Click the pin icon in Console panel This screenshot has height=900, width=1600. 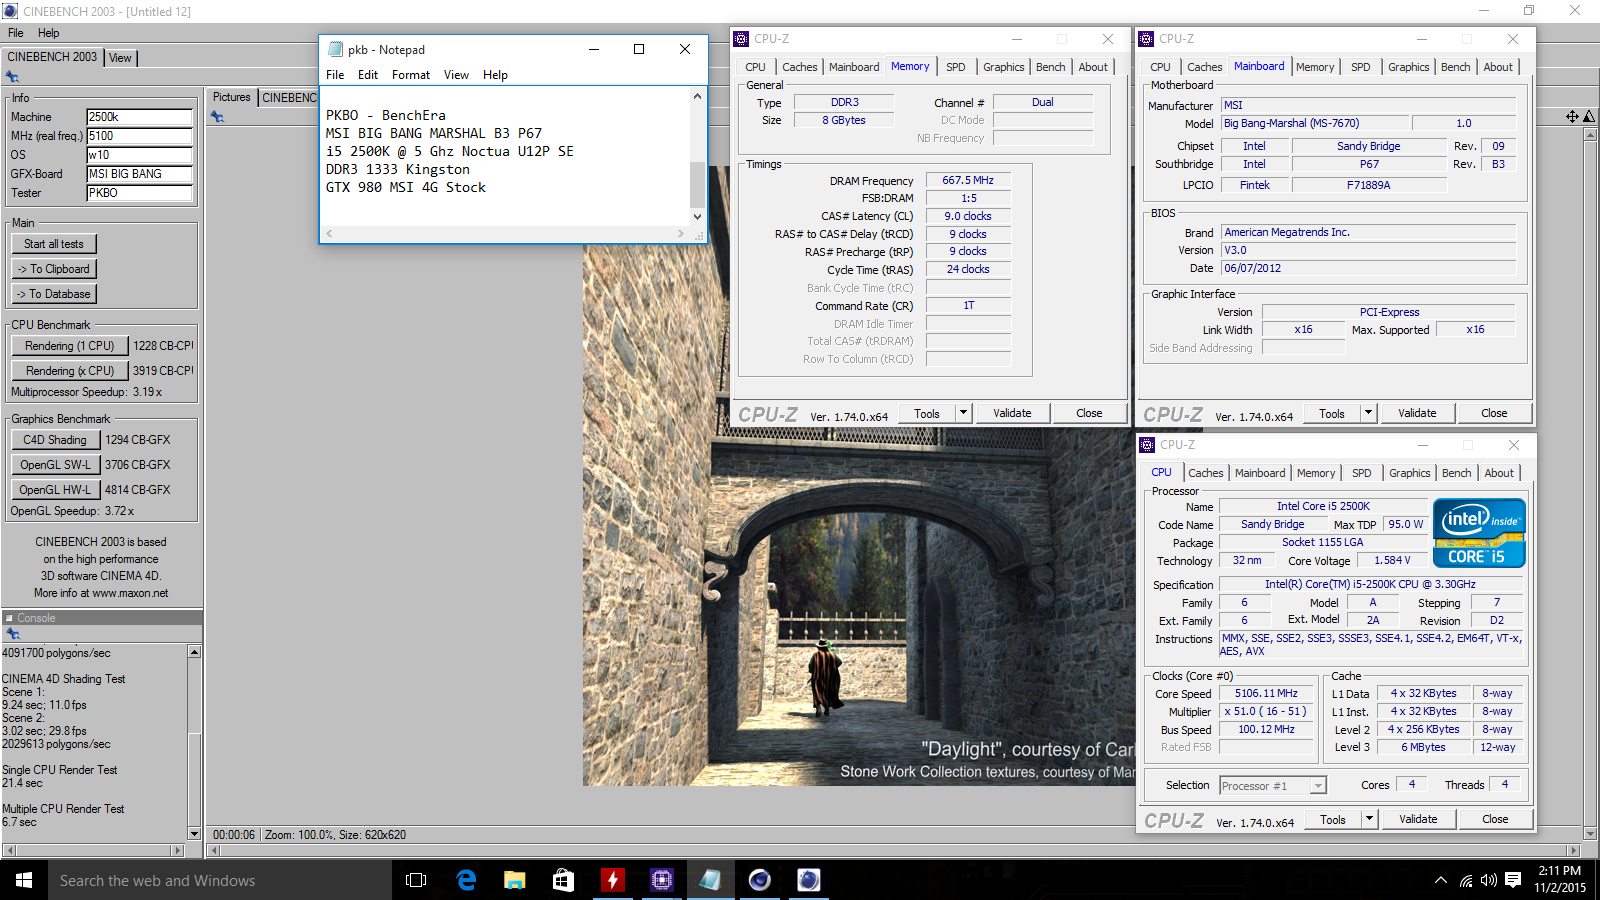[x=12, y=634]
